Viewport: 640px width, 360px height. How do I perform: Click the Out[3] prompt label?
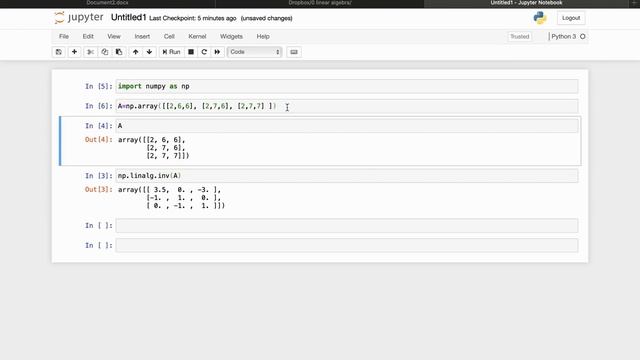coord(98,189)
